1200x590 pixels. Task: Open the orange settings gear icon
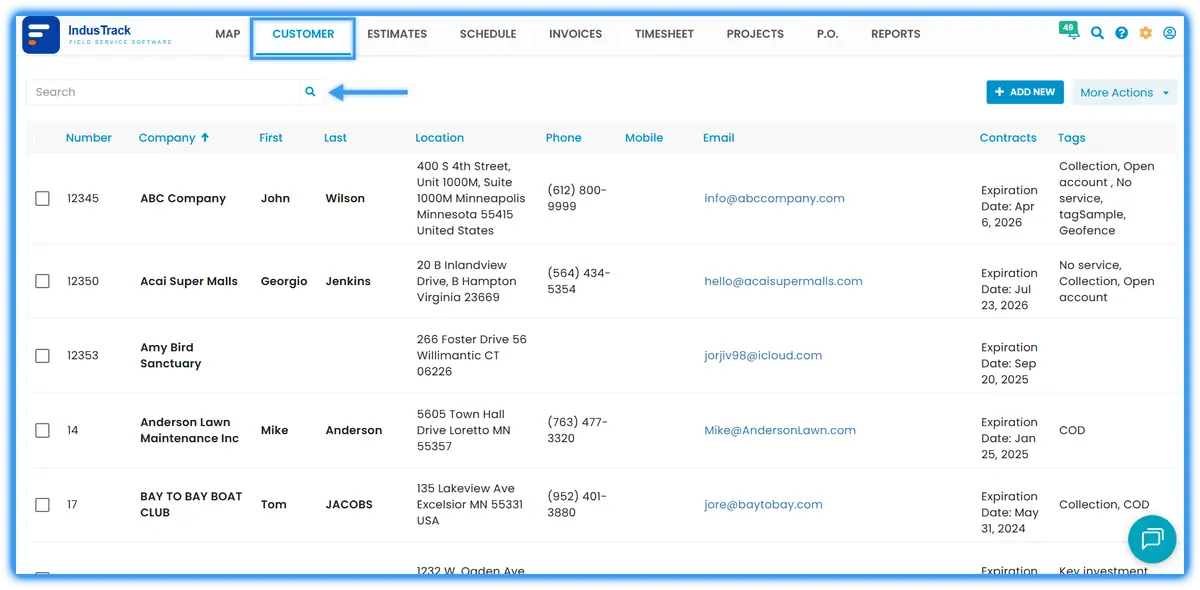1145,33
